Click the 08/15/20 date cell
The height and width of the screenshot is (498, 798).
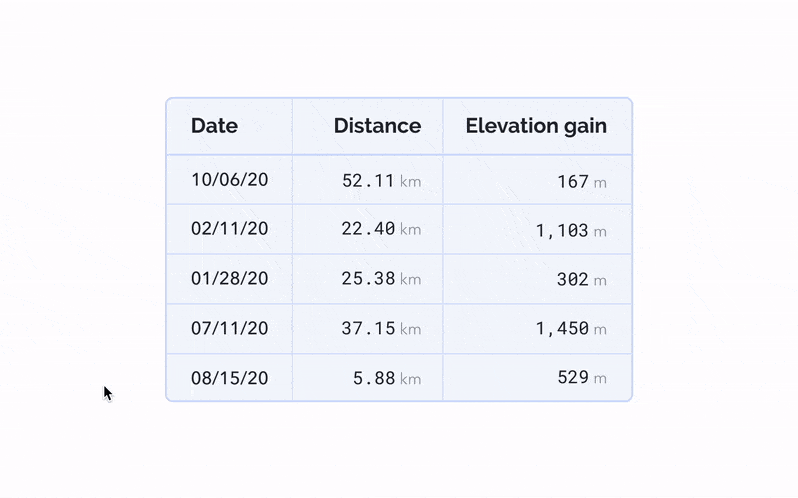(229, 378)
